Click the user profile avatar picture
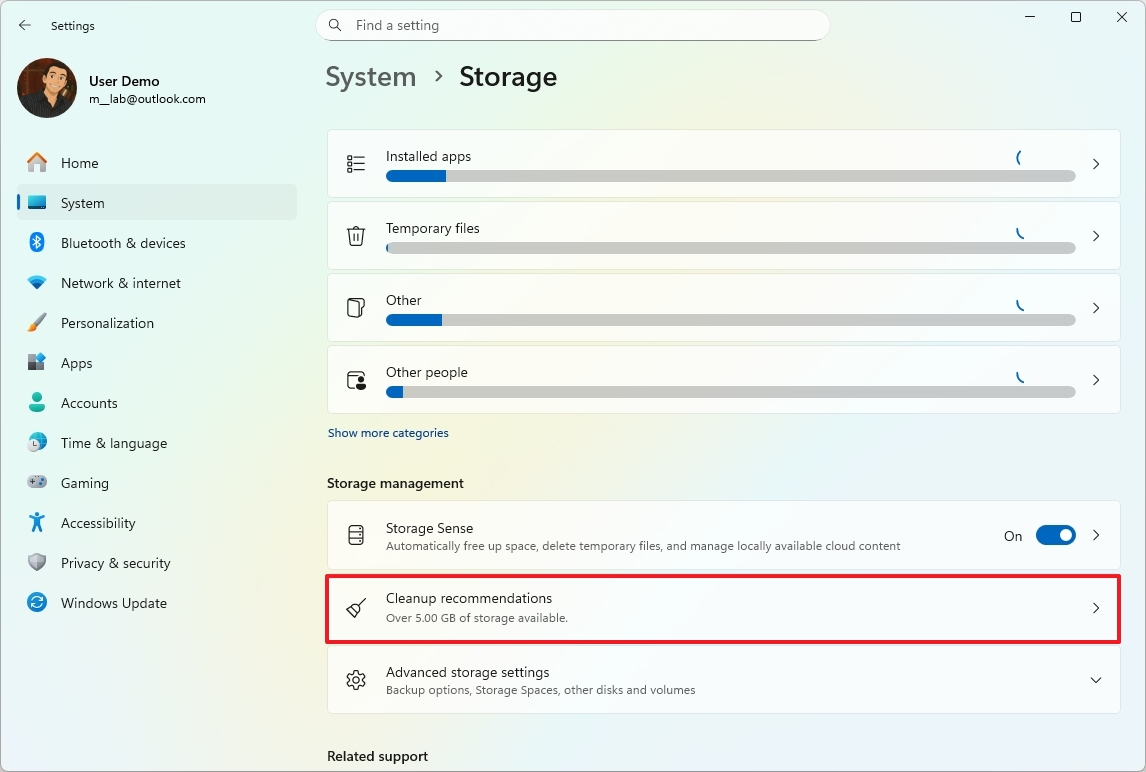1146x772 pixels. pos(47,88)
